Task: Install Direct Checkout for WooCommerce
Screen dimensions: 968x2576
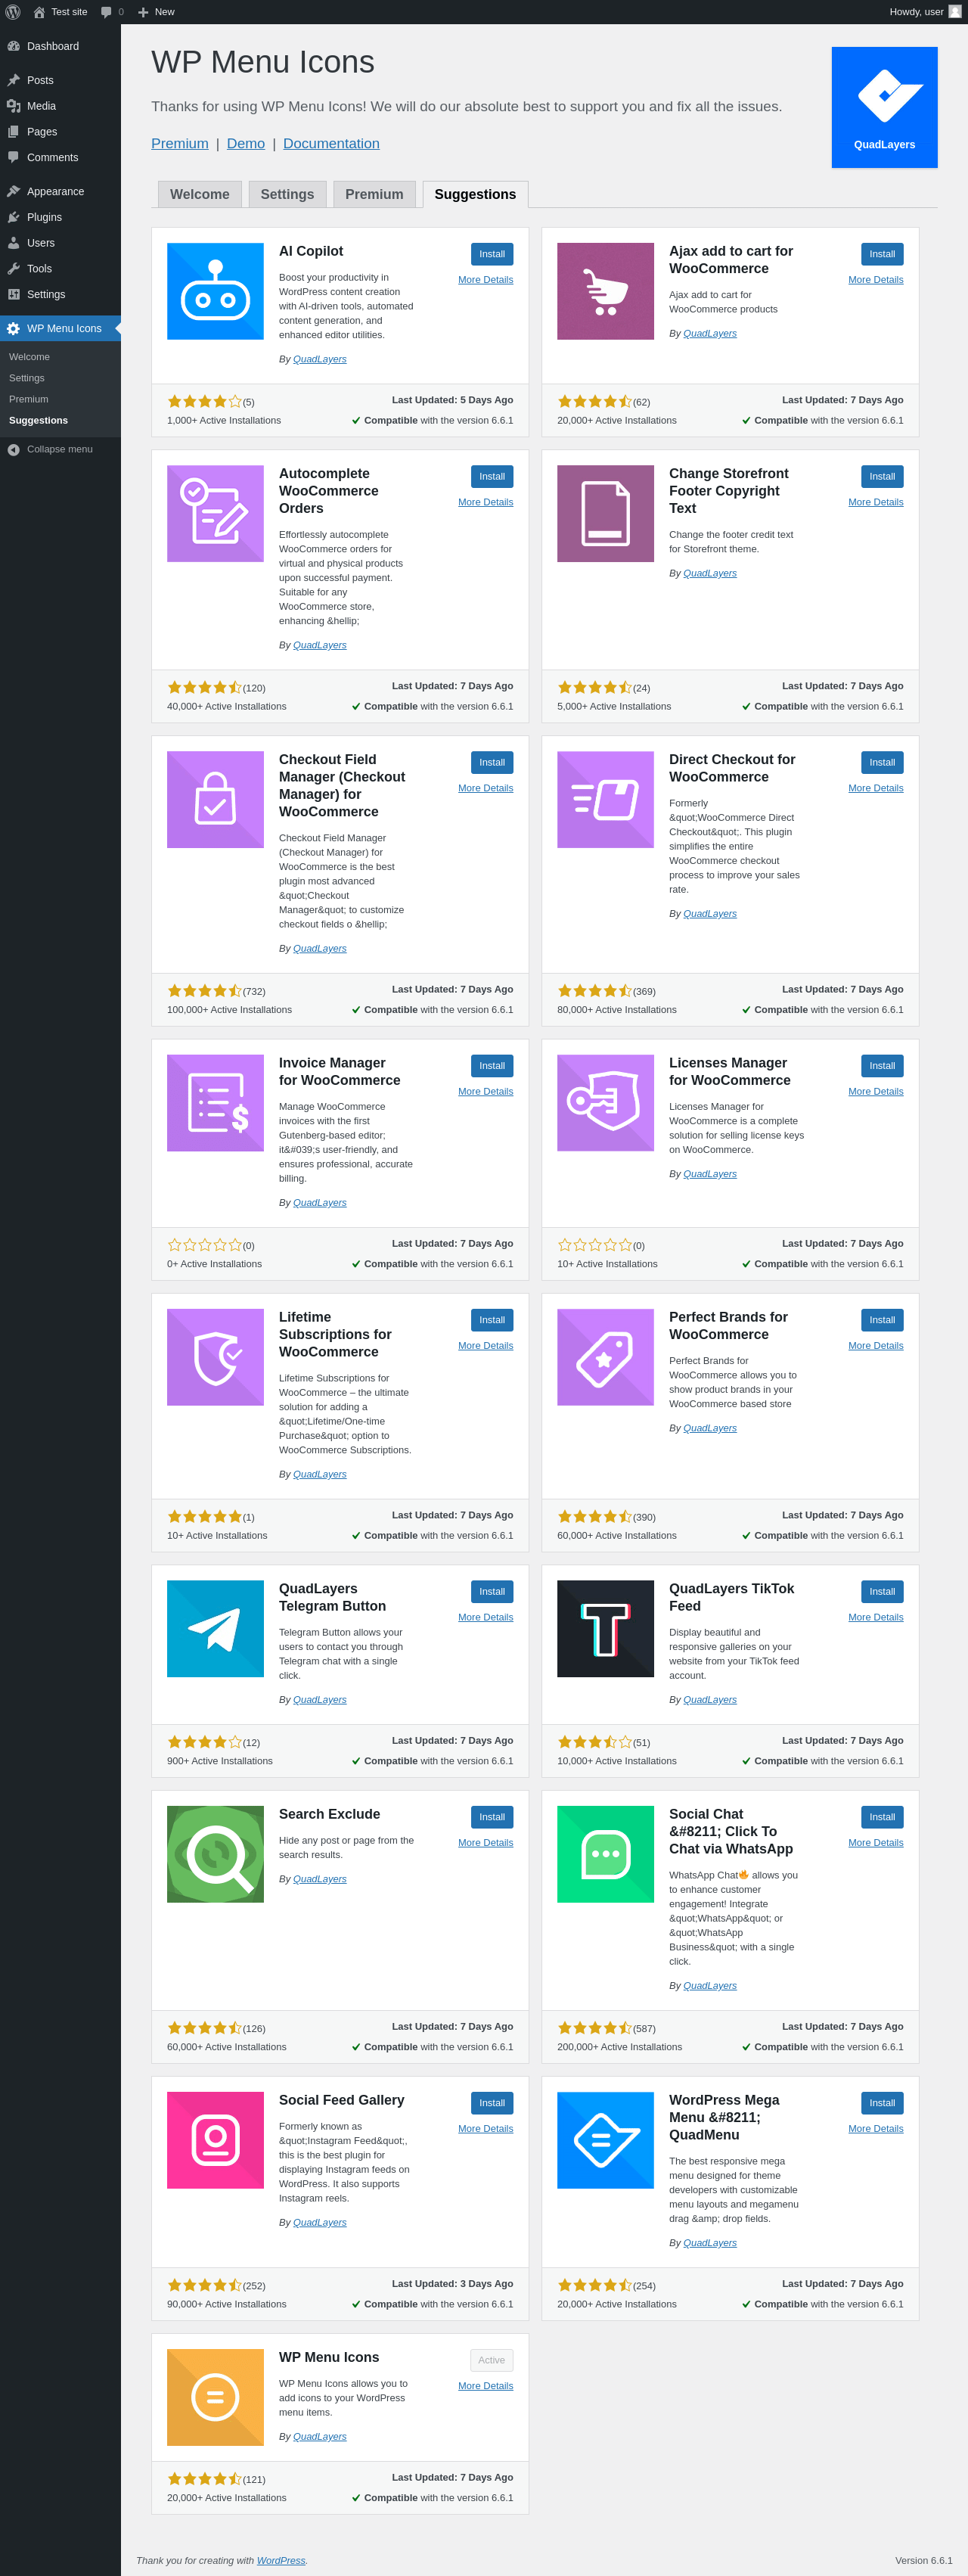Action: [882, 762]
